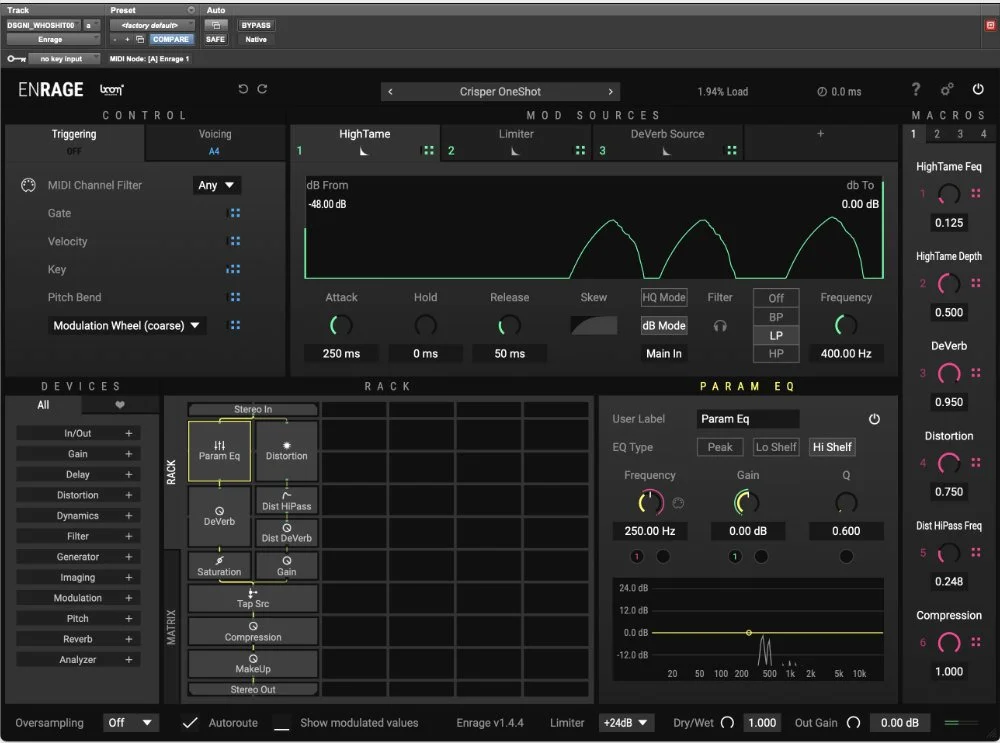Set filter type to HP

coord(776,353)
